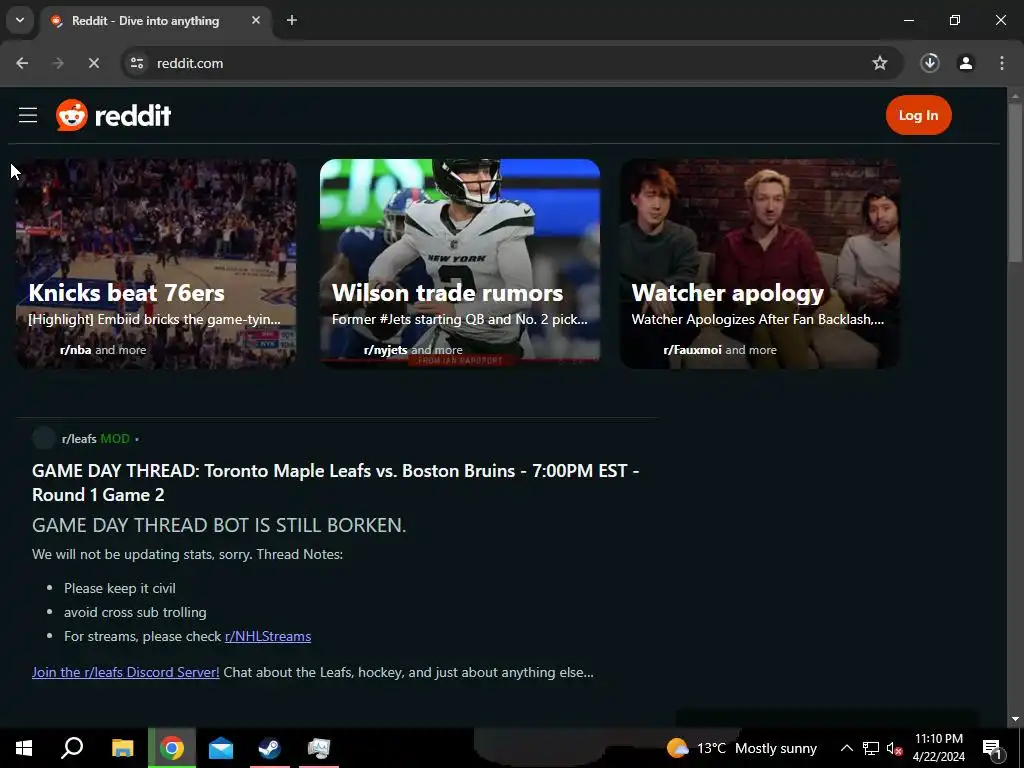Open a new browser tab
This screenshot has height=768, width=1024.
292,20
